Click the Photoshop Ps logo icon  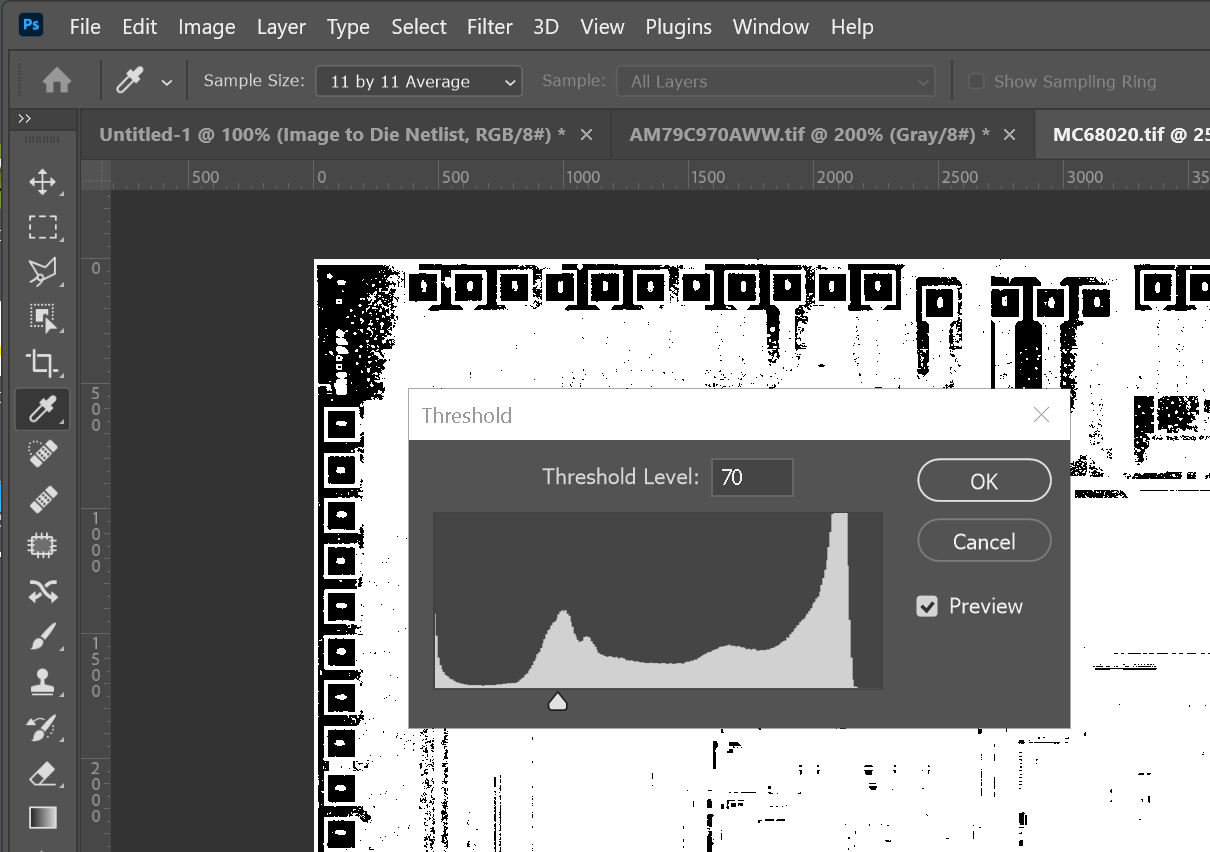(31, 25)
